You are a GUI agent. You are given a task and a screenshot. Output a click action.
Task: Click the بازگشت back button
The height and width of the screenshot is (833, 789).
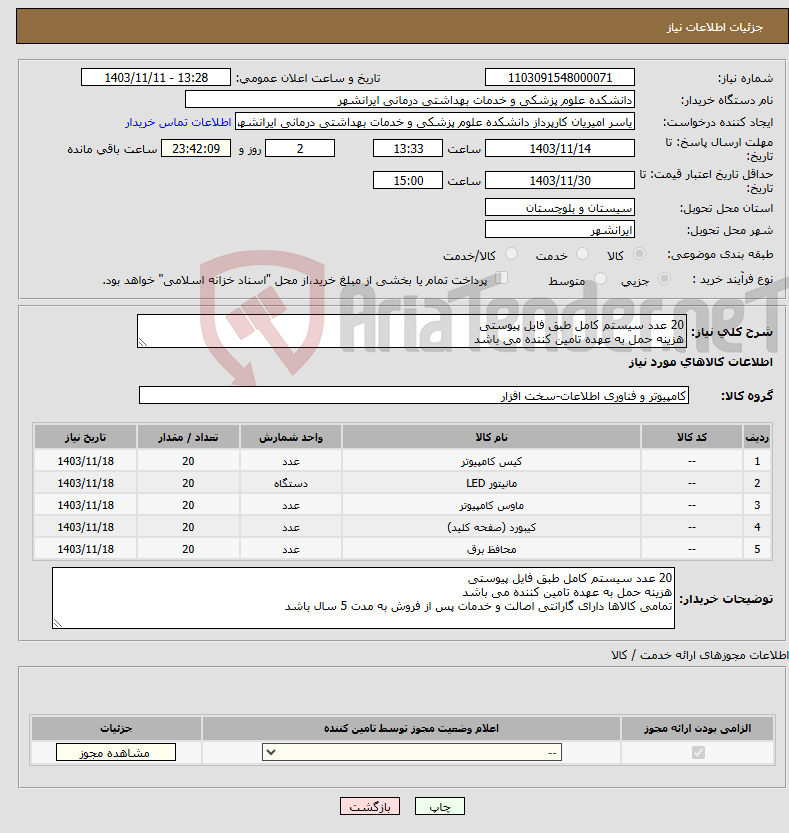click(370, 806)
